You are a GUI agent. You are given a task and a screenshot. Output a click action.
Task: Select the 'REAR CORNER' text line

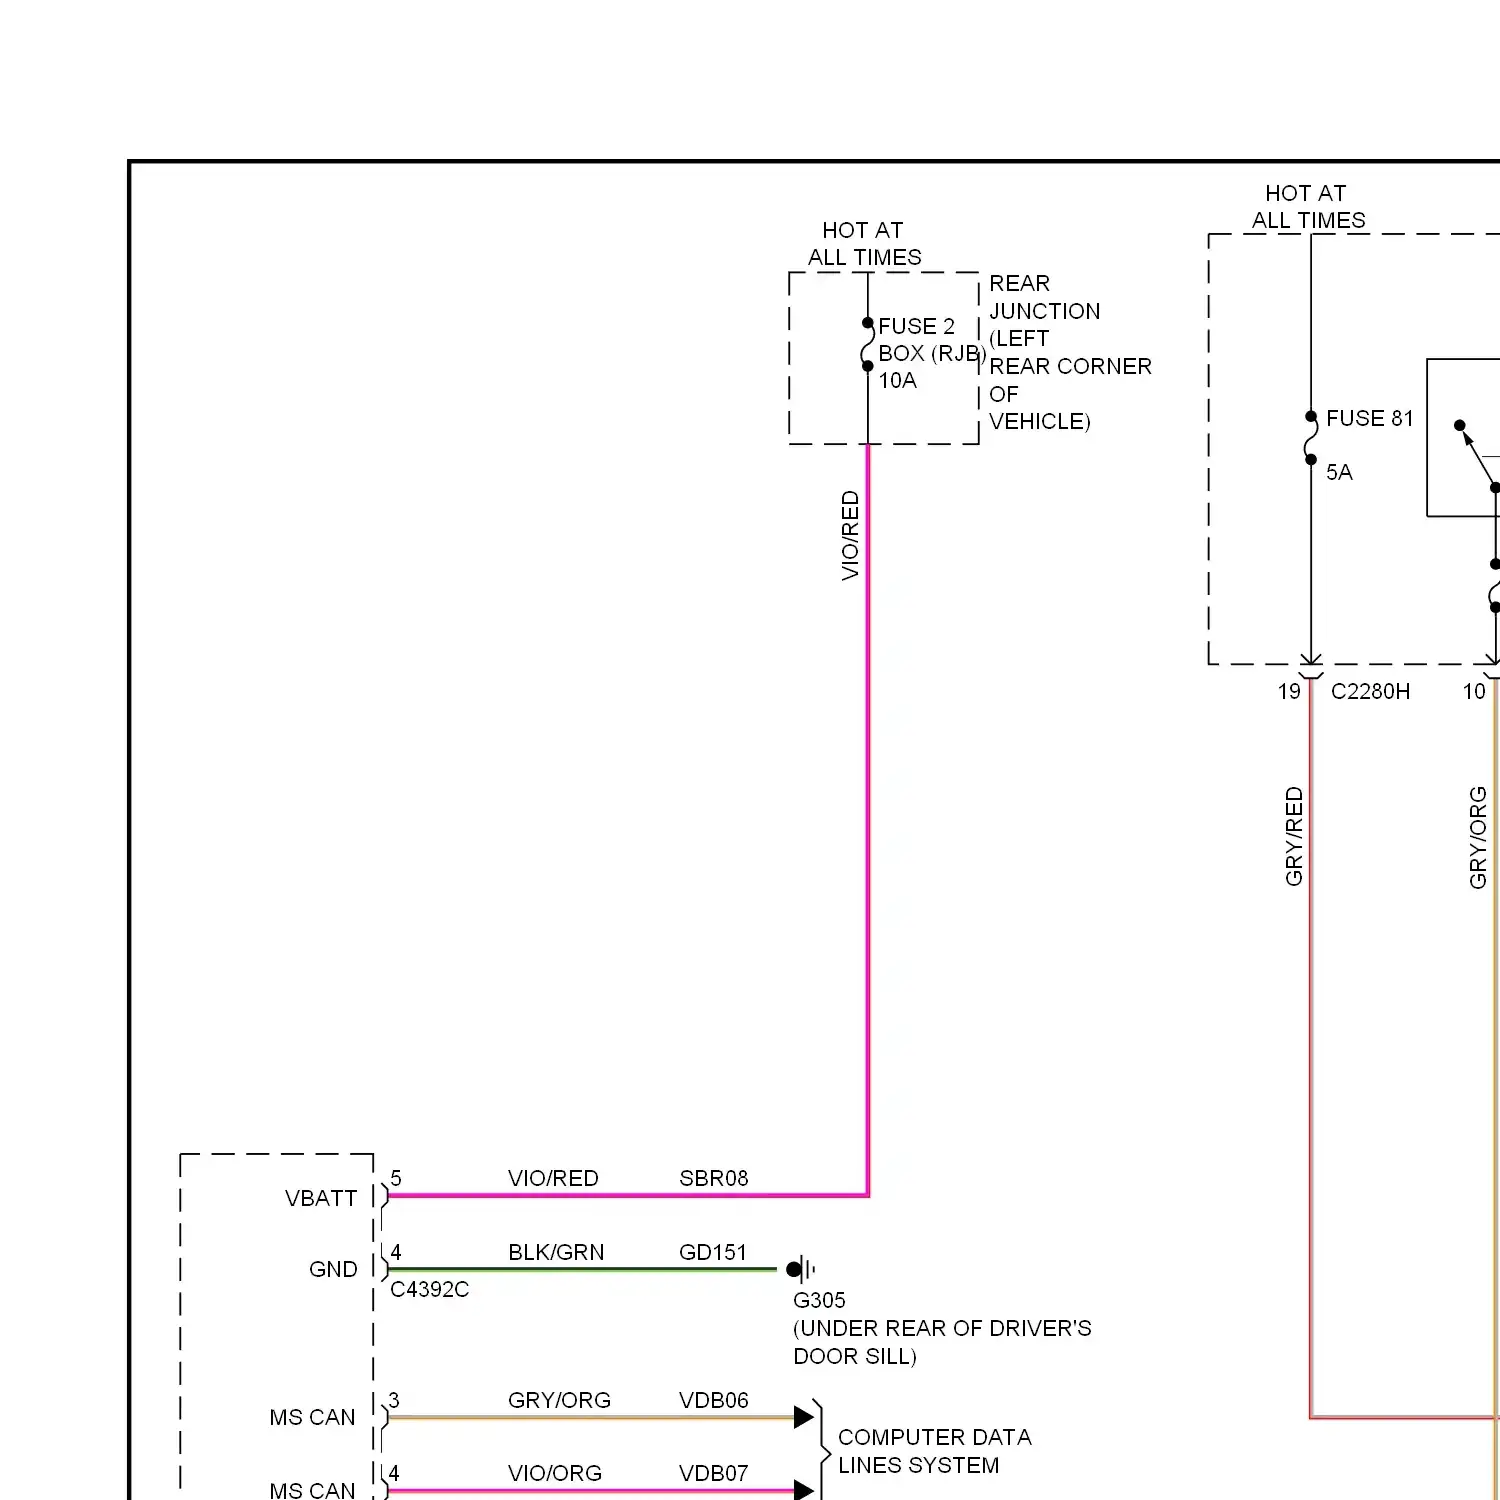click(1070, 366)
